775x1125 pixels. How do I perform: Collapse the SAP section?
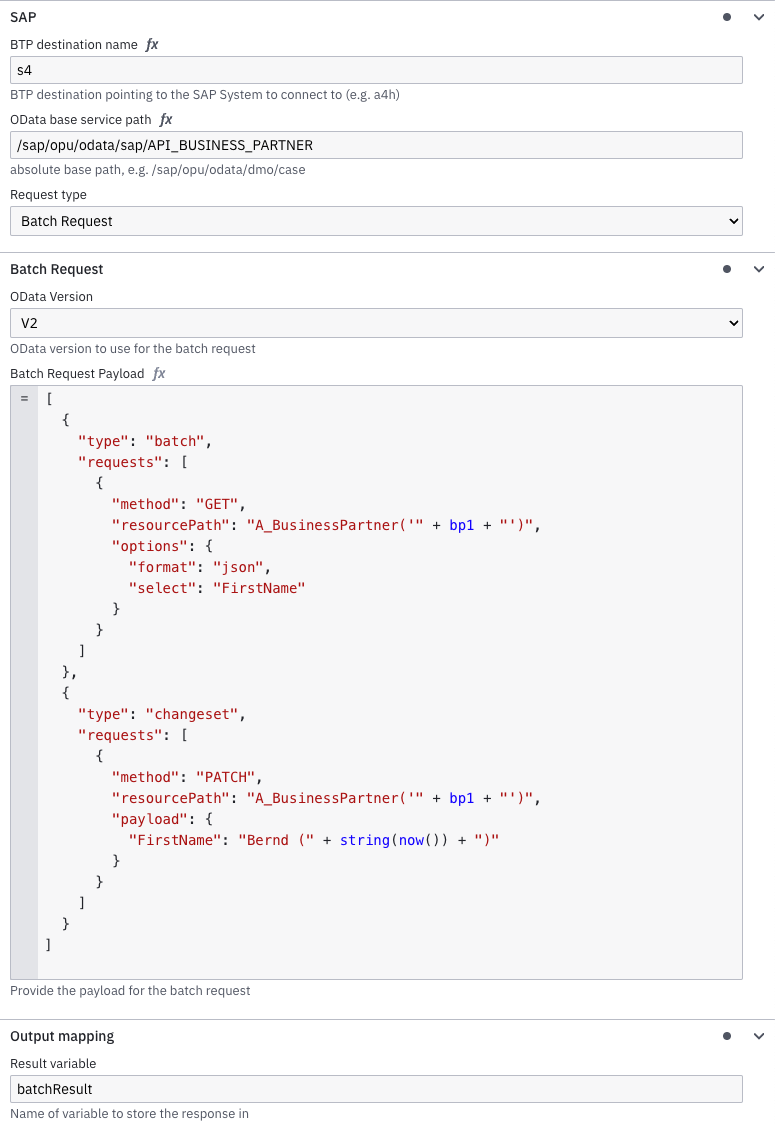pos(758,16)
